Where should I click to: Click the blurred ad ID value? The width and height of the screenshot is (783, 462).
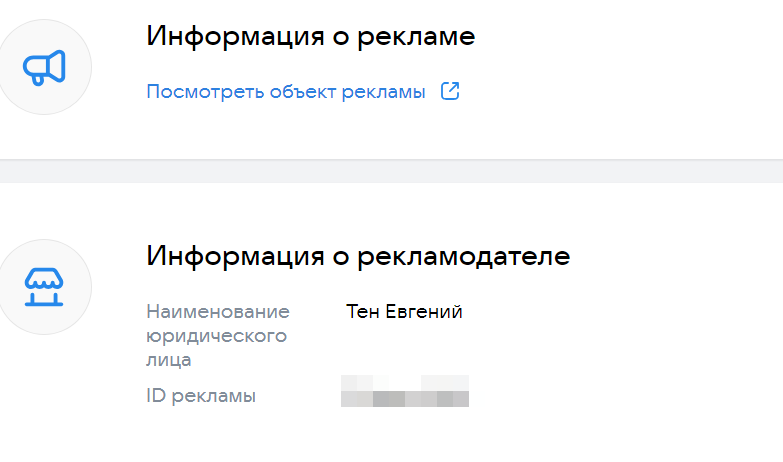tap(405, 391)
